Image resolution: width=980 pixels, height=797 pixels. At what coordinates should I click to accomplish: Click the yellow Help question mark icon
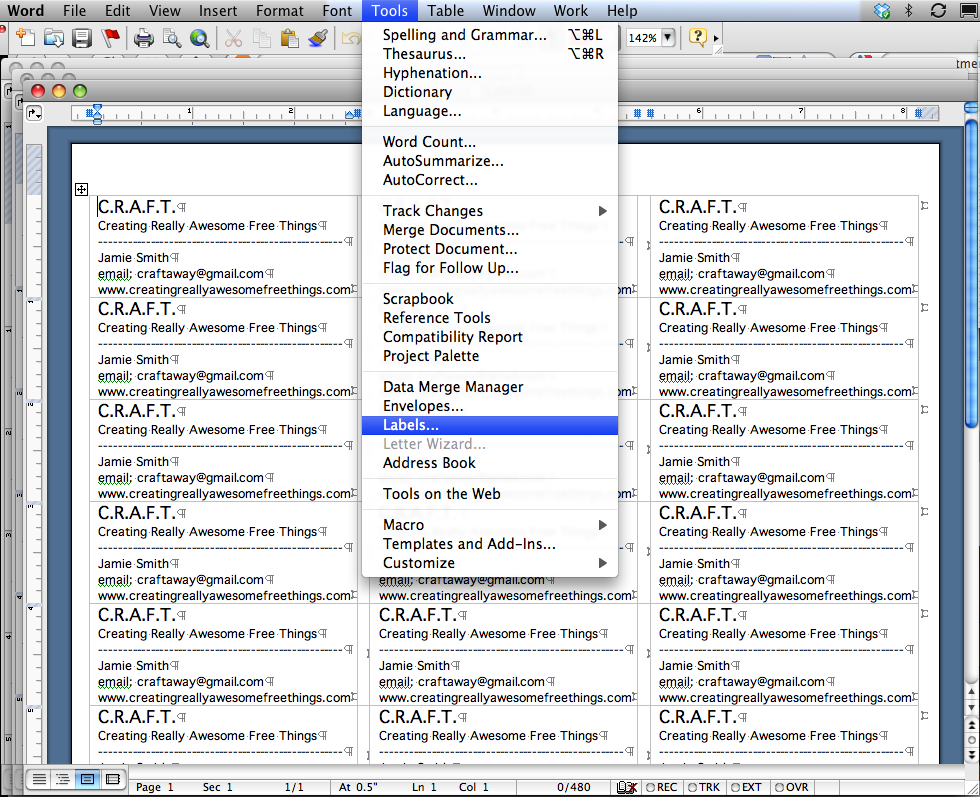pos(697,37)
